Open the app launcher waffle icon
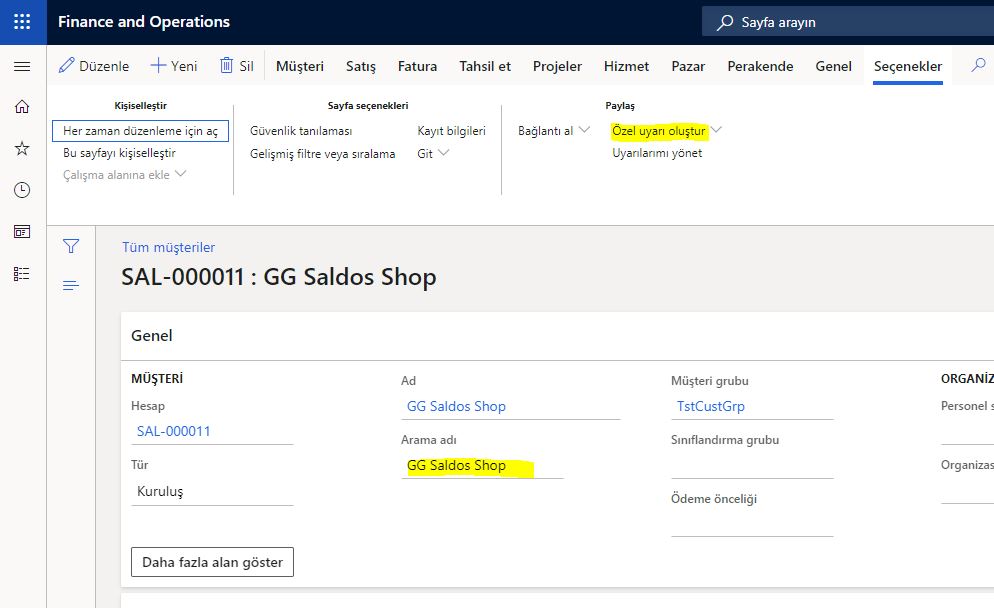 (x=22, y=21)
